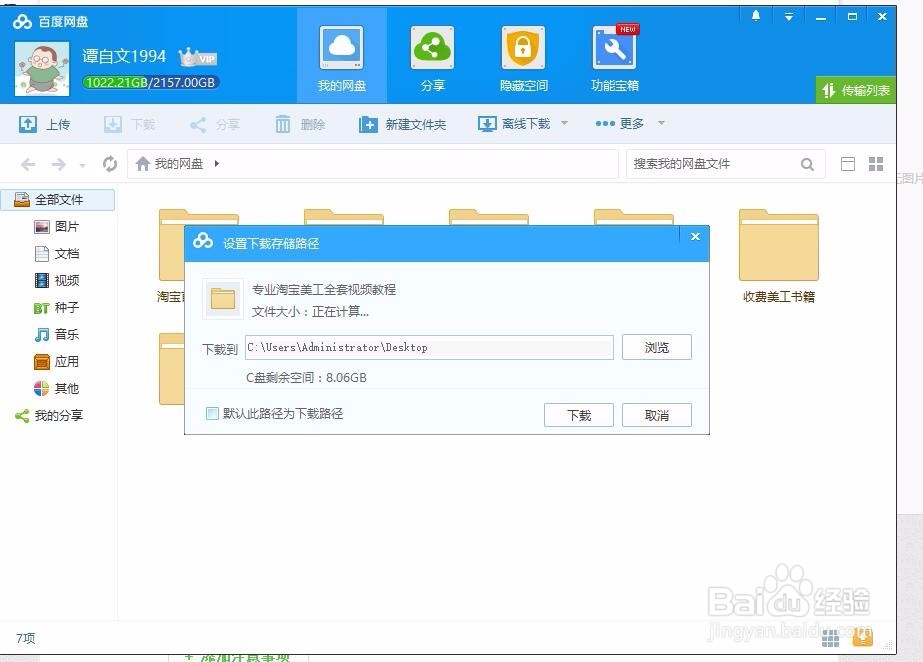
Task: Click the 下载到 path input field
Action: [x=429, y=347]
